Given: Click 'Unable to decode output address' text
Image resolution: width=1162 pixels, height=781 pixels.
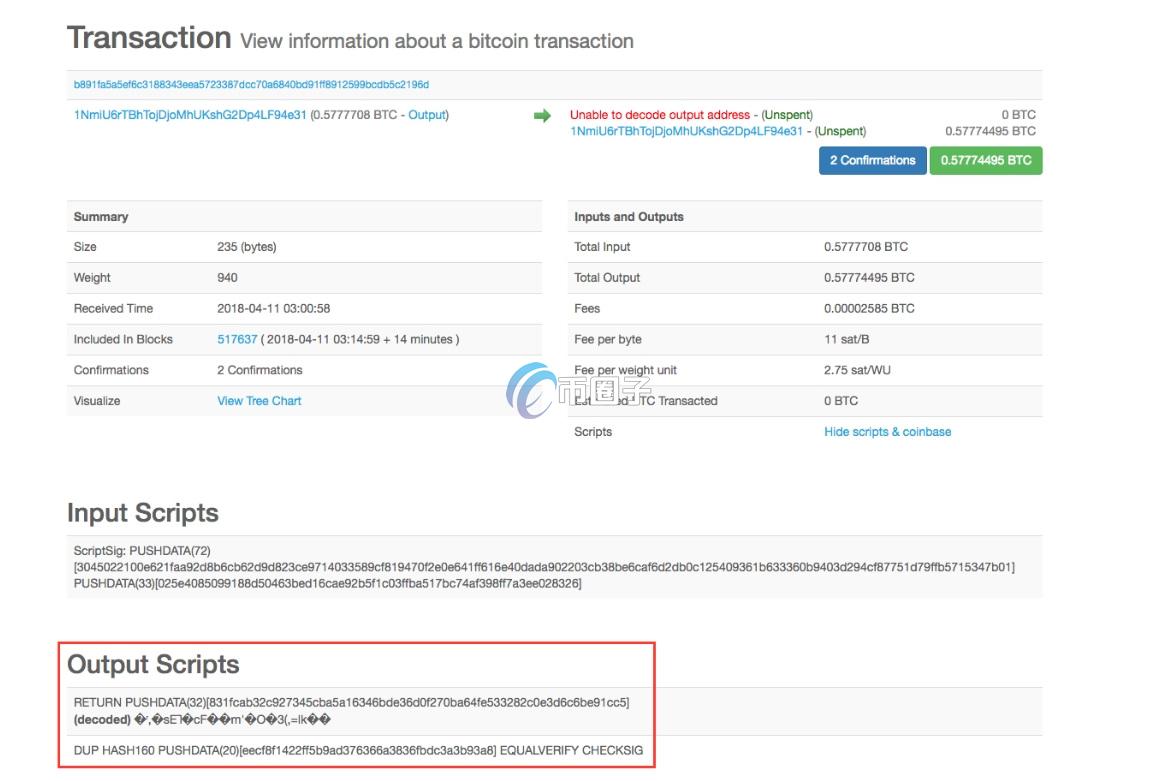Looking at the screenshot, I should pos(660,115).
